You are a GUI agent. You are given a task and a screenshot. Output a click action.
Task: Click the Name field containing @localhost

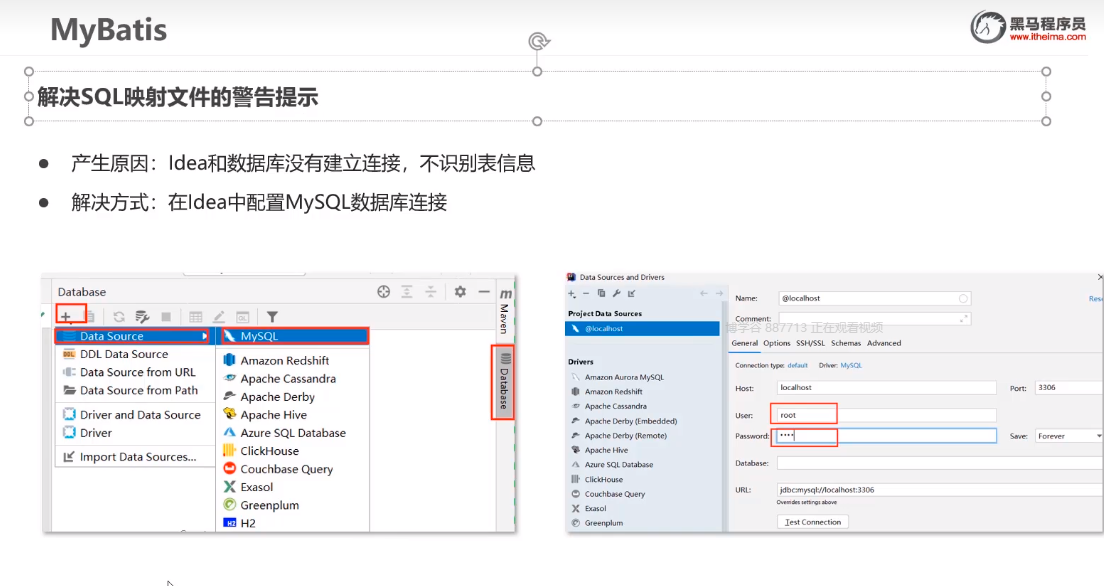tap(874, 299)
